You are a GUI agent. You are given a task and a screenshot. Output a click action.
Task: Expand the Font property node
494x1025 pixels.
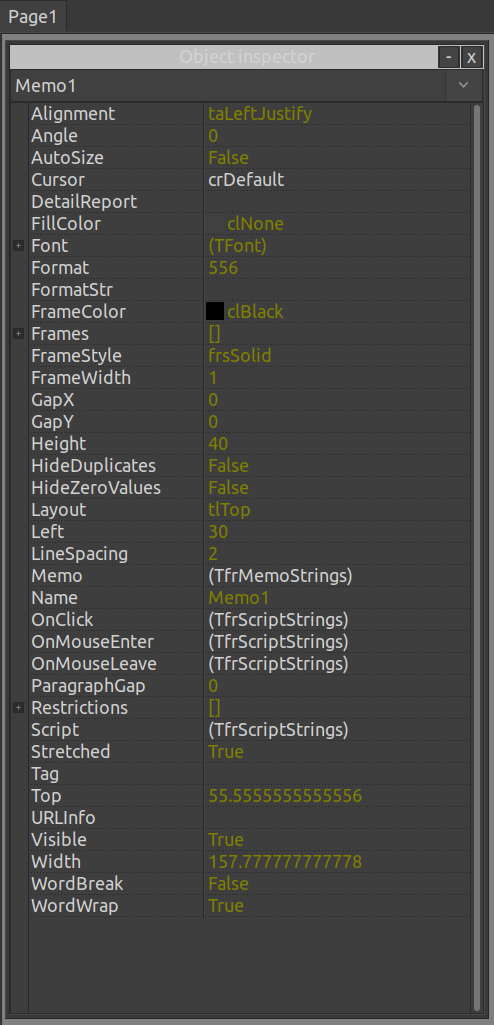coord(18,246)
